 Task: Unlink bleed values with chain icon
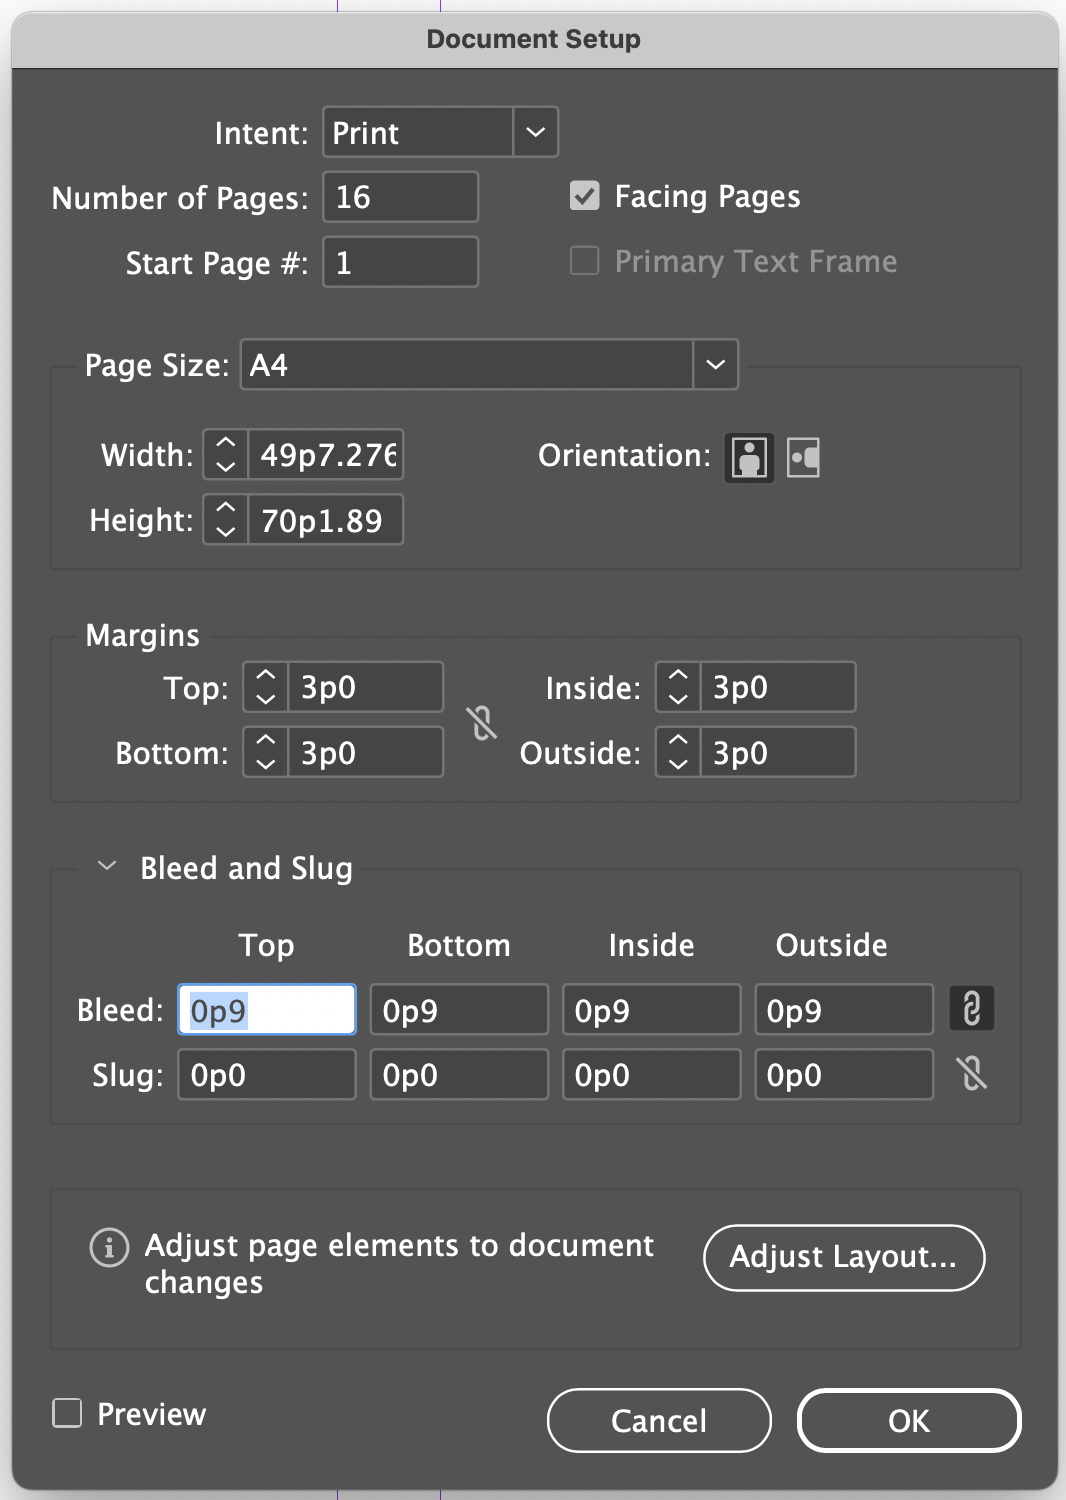(x=971, y=1009)
